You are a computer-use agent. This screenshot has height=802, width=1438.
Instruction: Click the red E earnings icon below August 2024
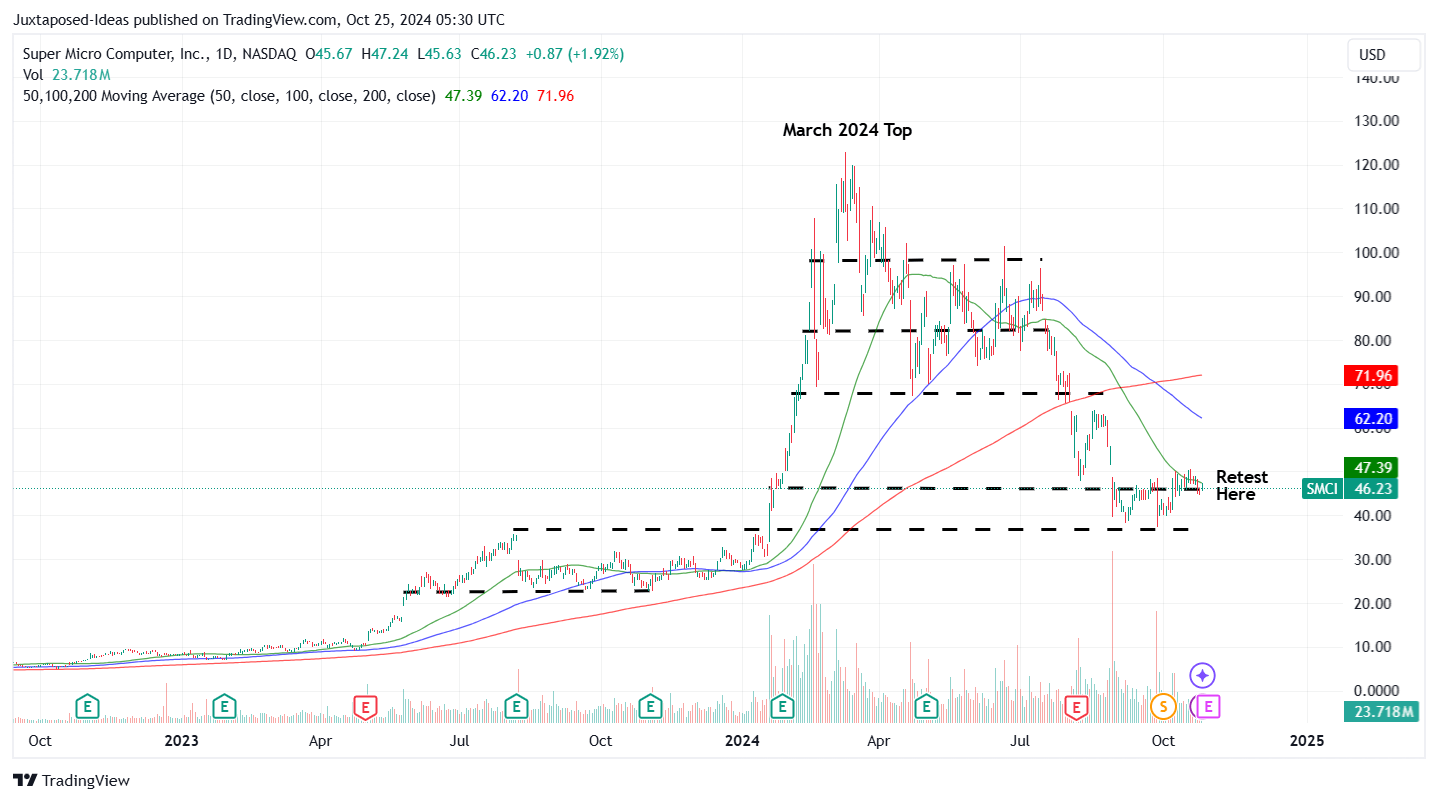[x=1076, y=707]
